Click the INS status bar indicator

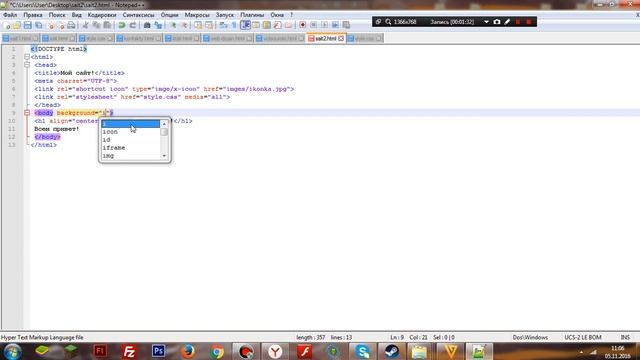pos(625,338)
